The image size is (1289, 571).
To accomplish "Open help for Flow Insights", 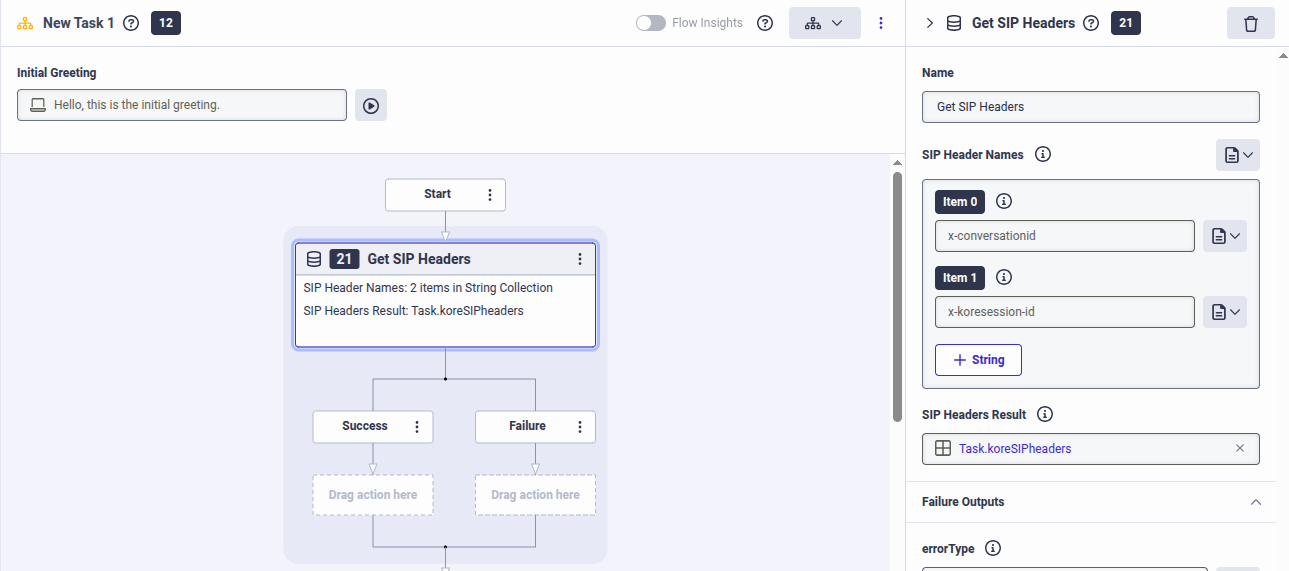I will click(765, 23).
